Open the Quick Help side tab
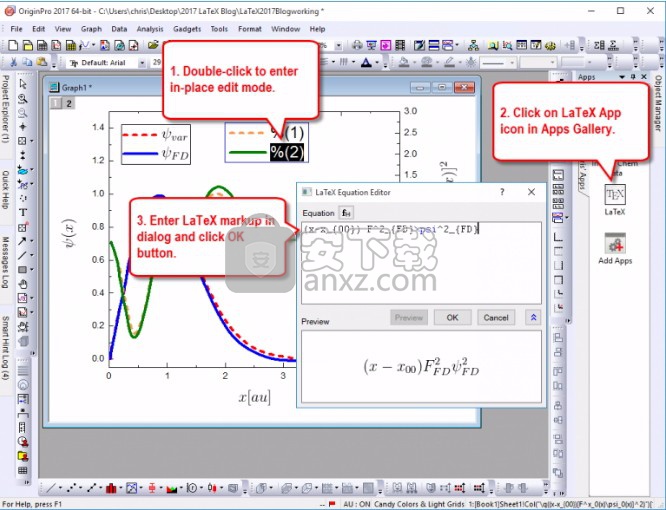 [6, 190]
